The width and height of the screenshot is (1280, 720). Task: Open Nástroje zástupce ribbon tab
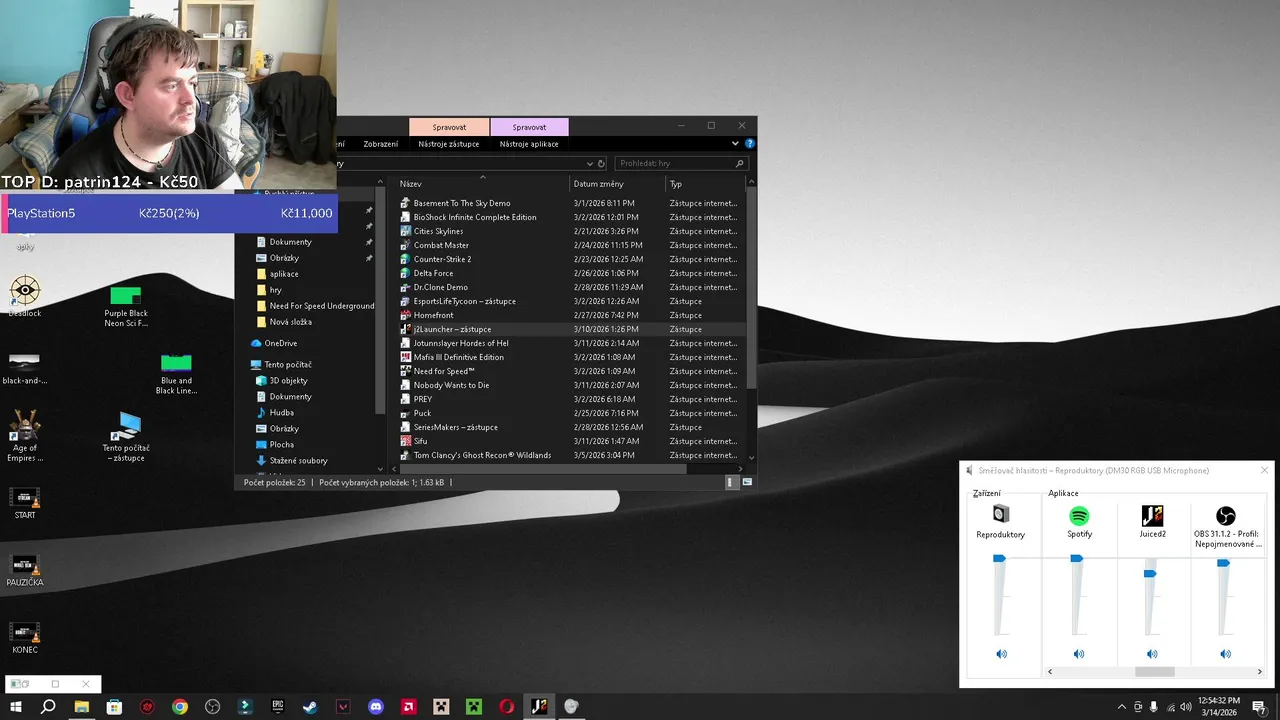(x=449, y=144)
